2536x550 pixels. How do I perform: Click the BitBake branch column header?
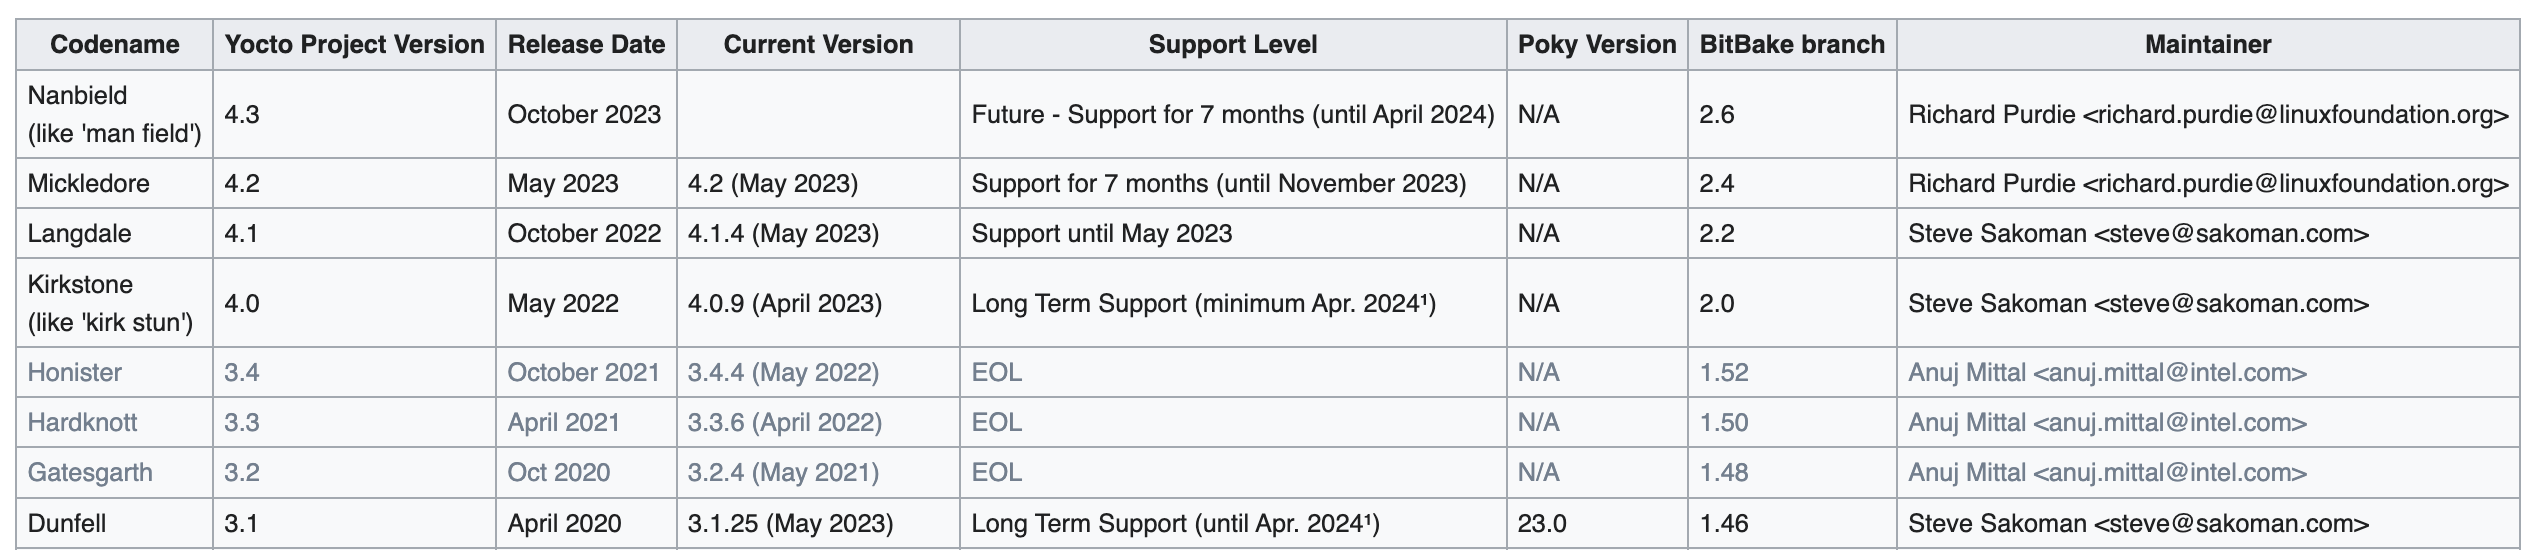(1792, 45)
